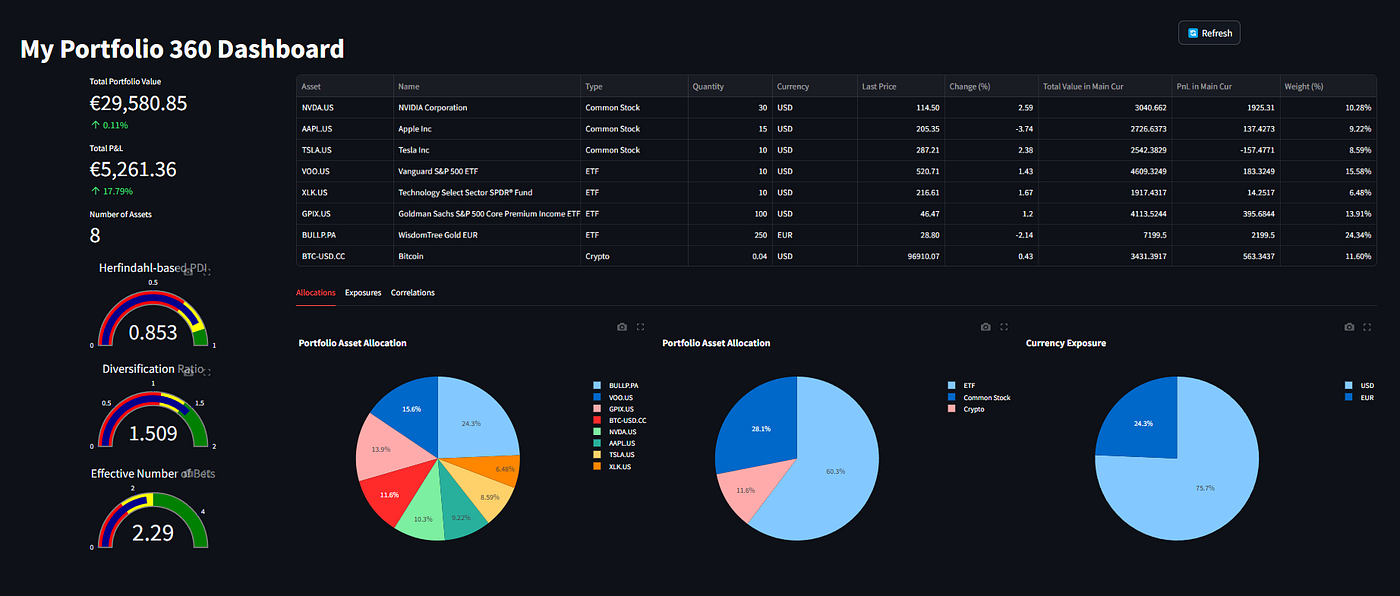Toggle VOO.US legend entry
Screen dimensions: 1400x596
(x=615, y=397)
